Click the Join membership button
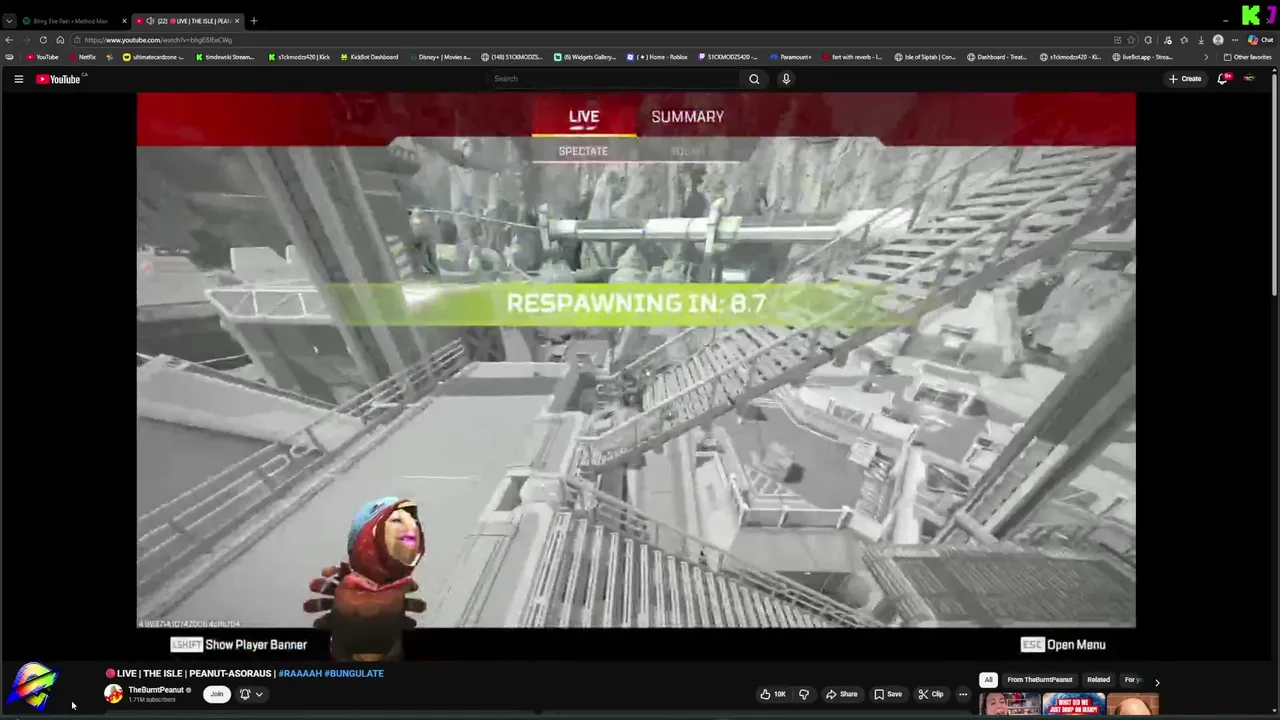The height and width of the screenshot is (720, 1280). coord(216,694)
